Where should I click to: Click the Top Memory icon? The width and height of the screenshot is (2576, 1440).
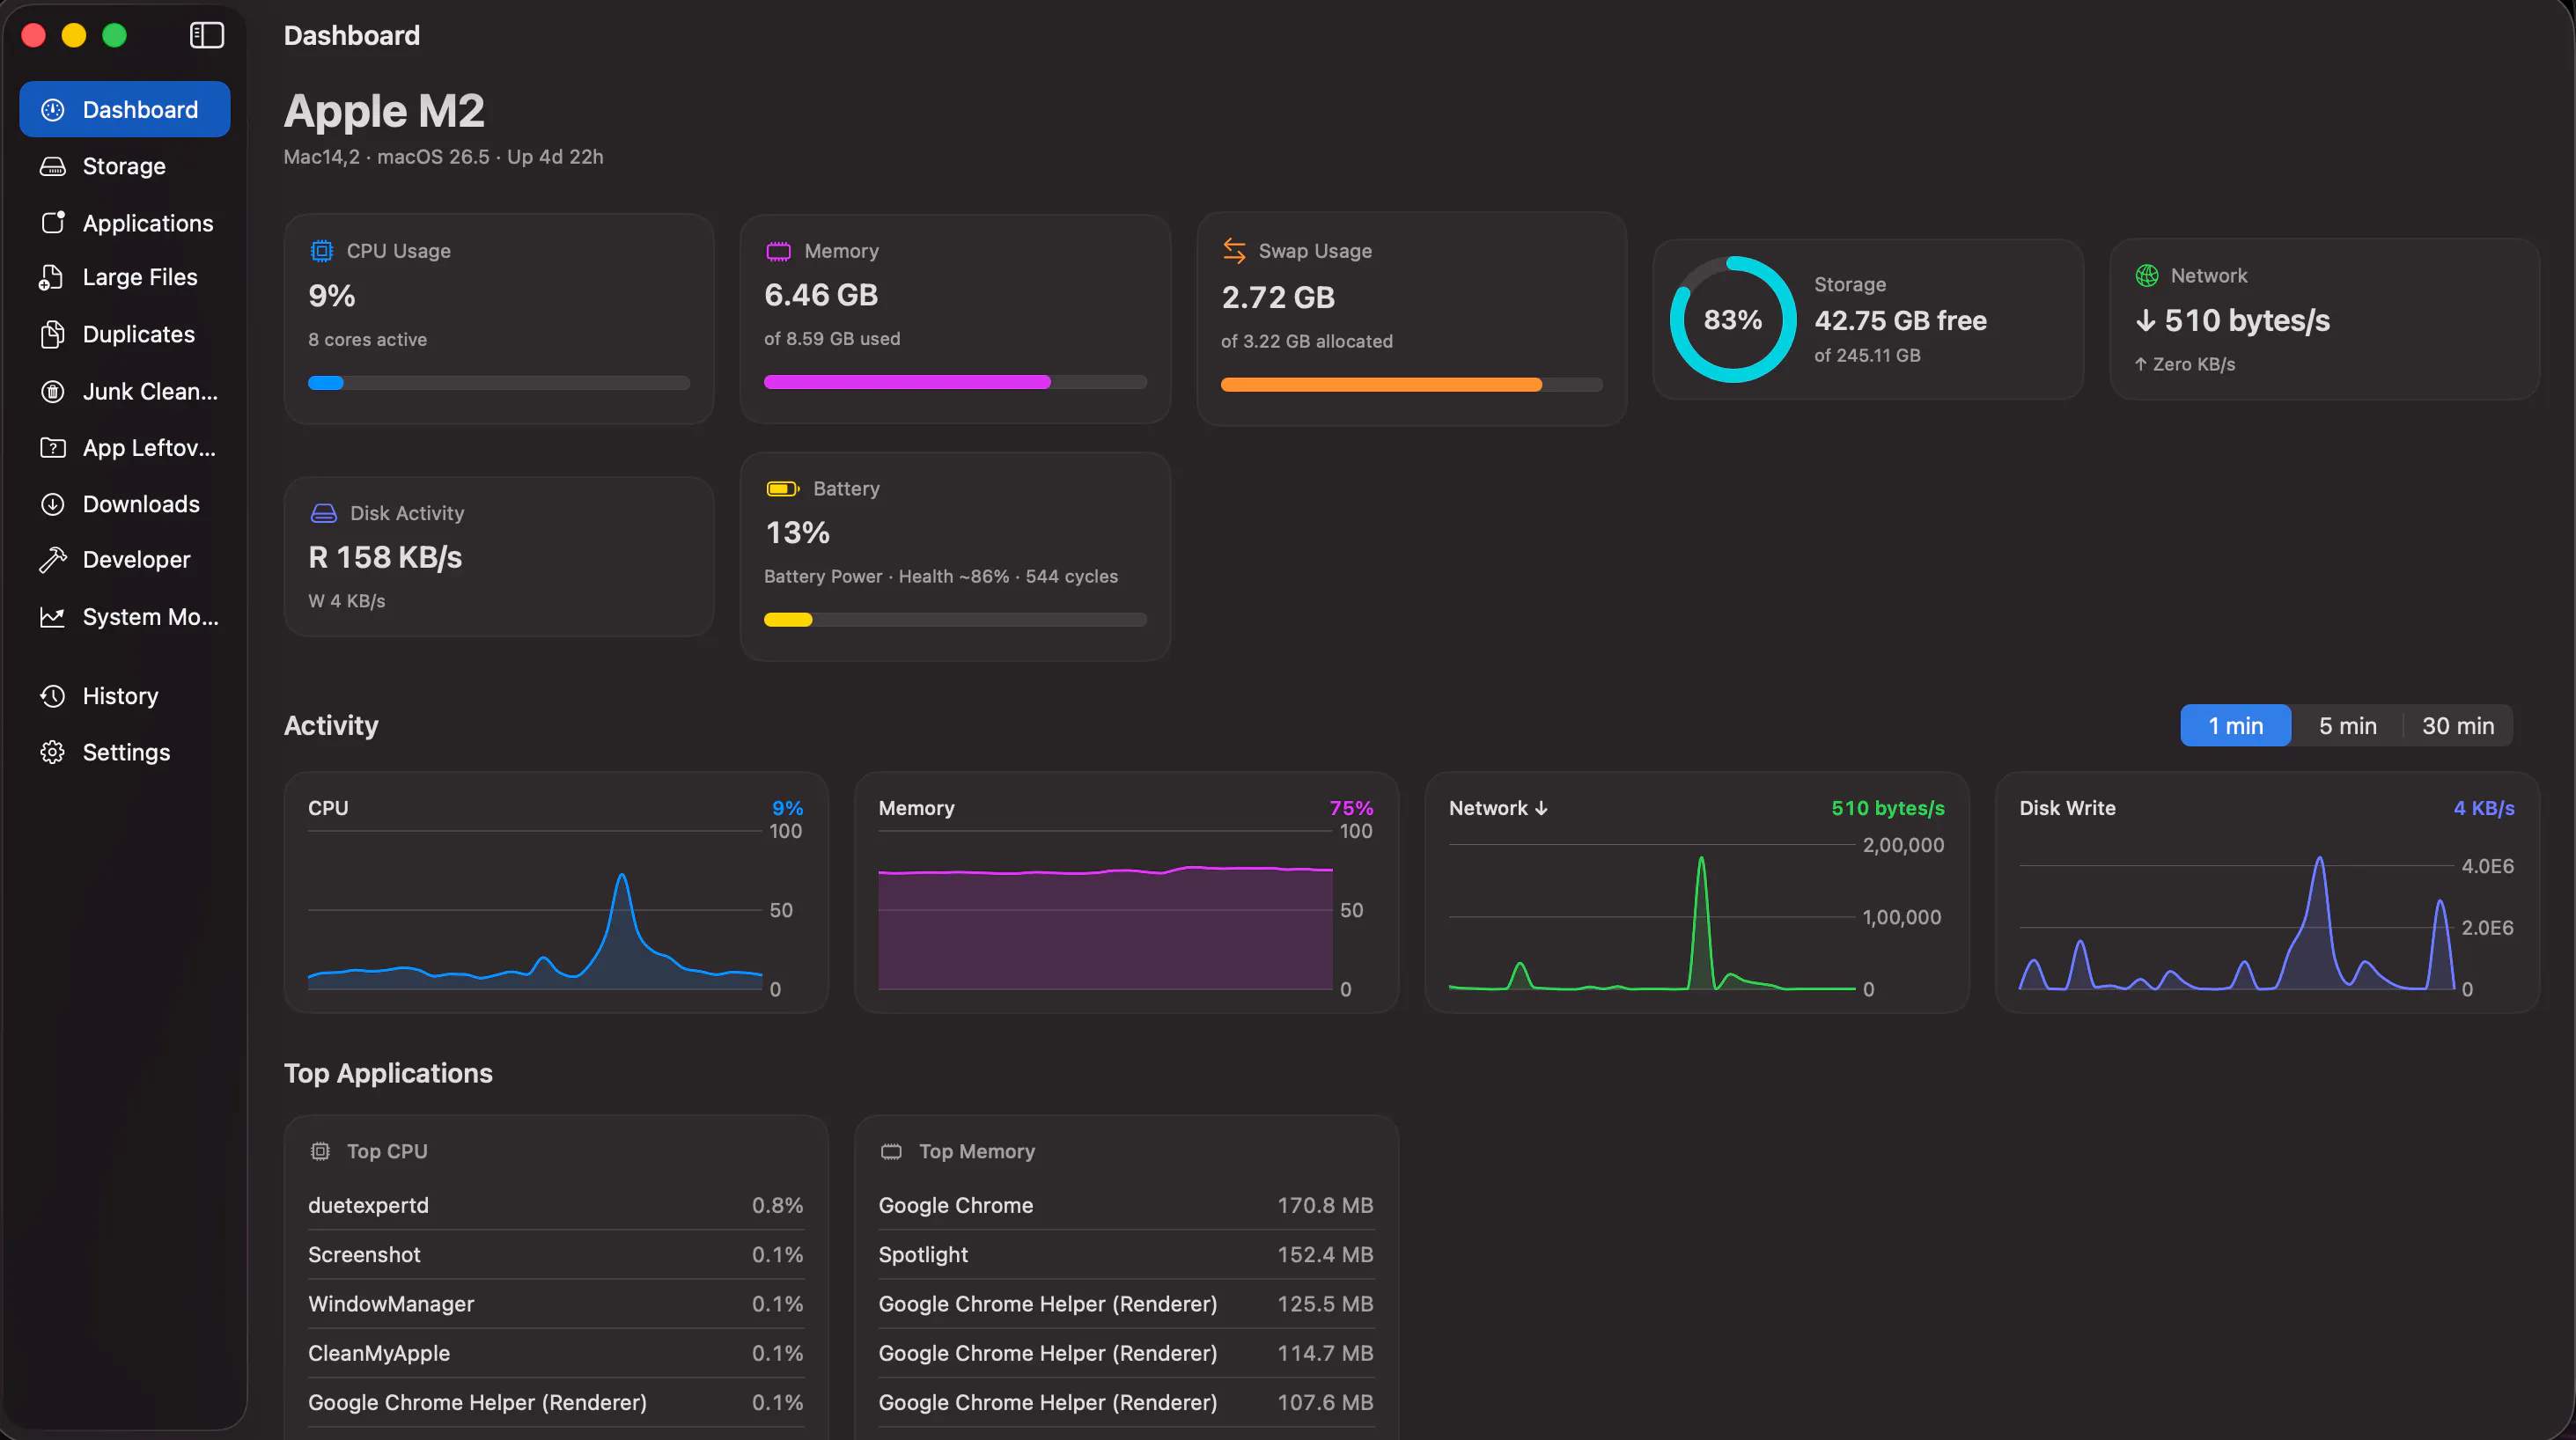891,1152
